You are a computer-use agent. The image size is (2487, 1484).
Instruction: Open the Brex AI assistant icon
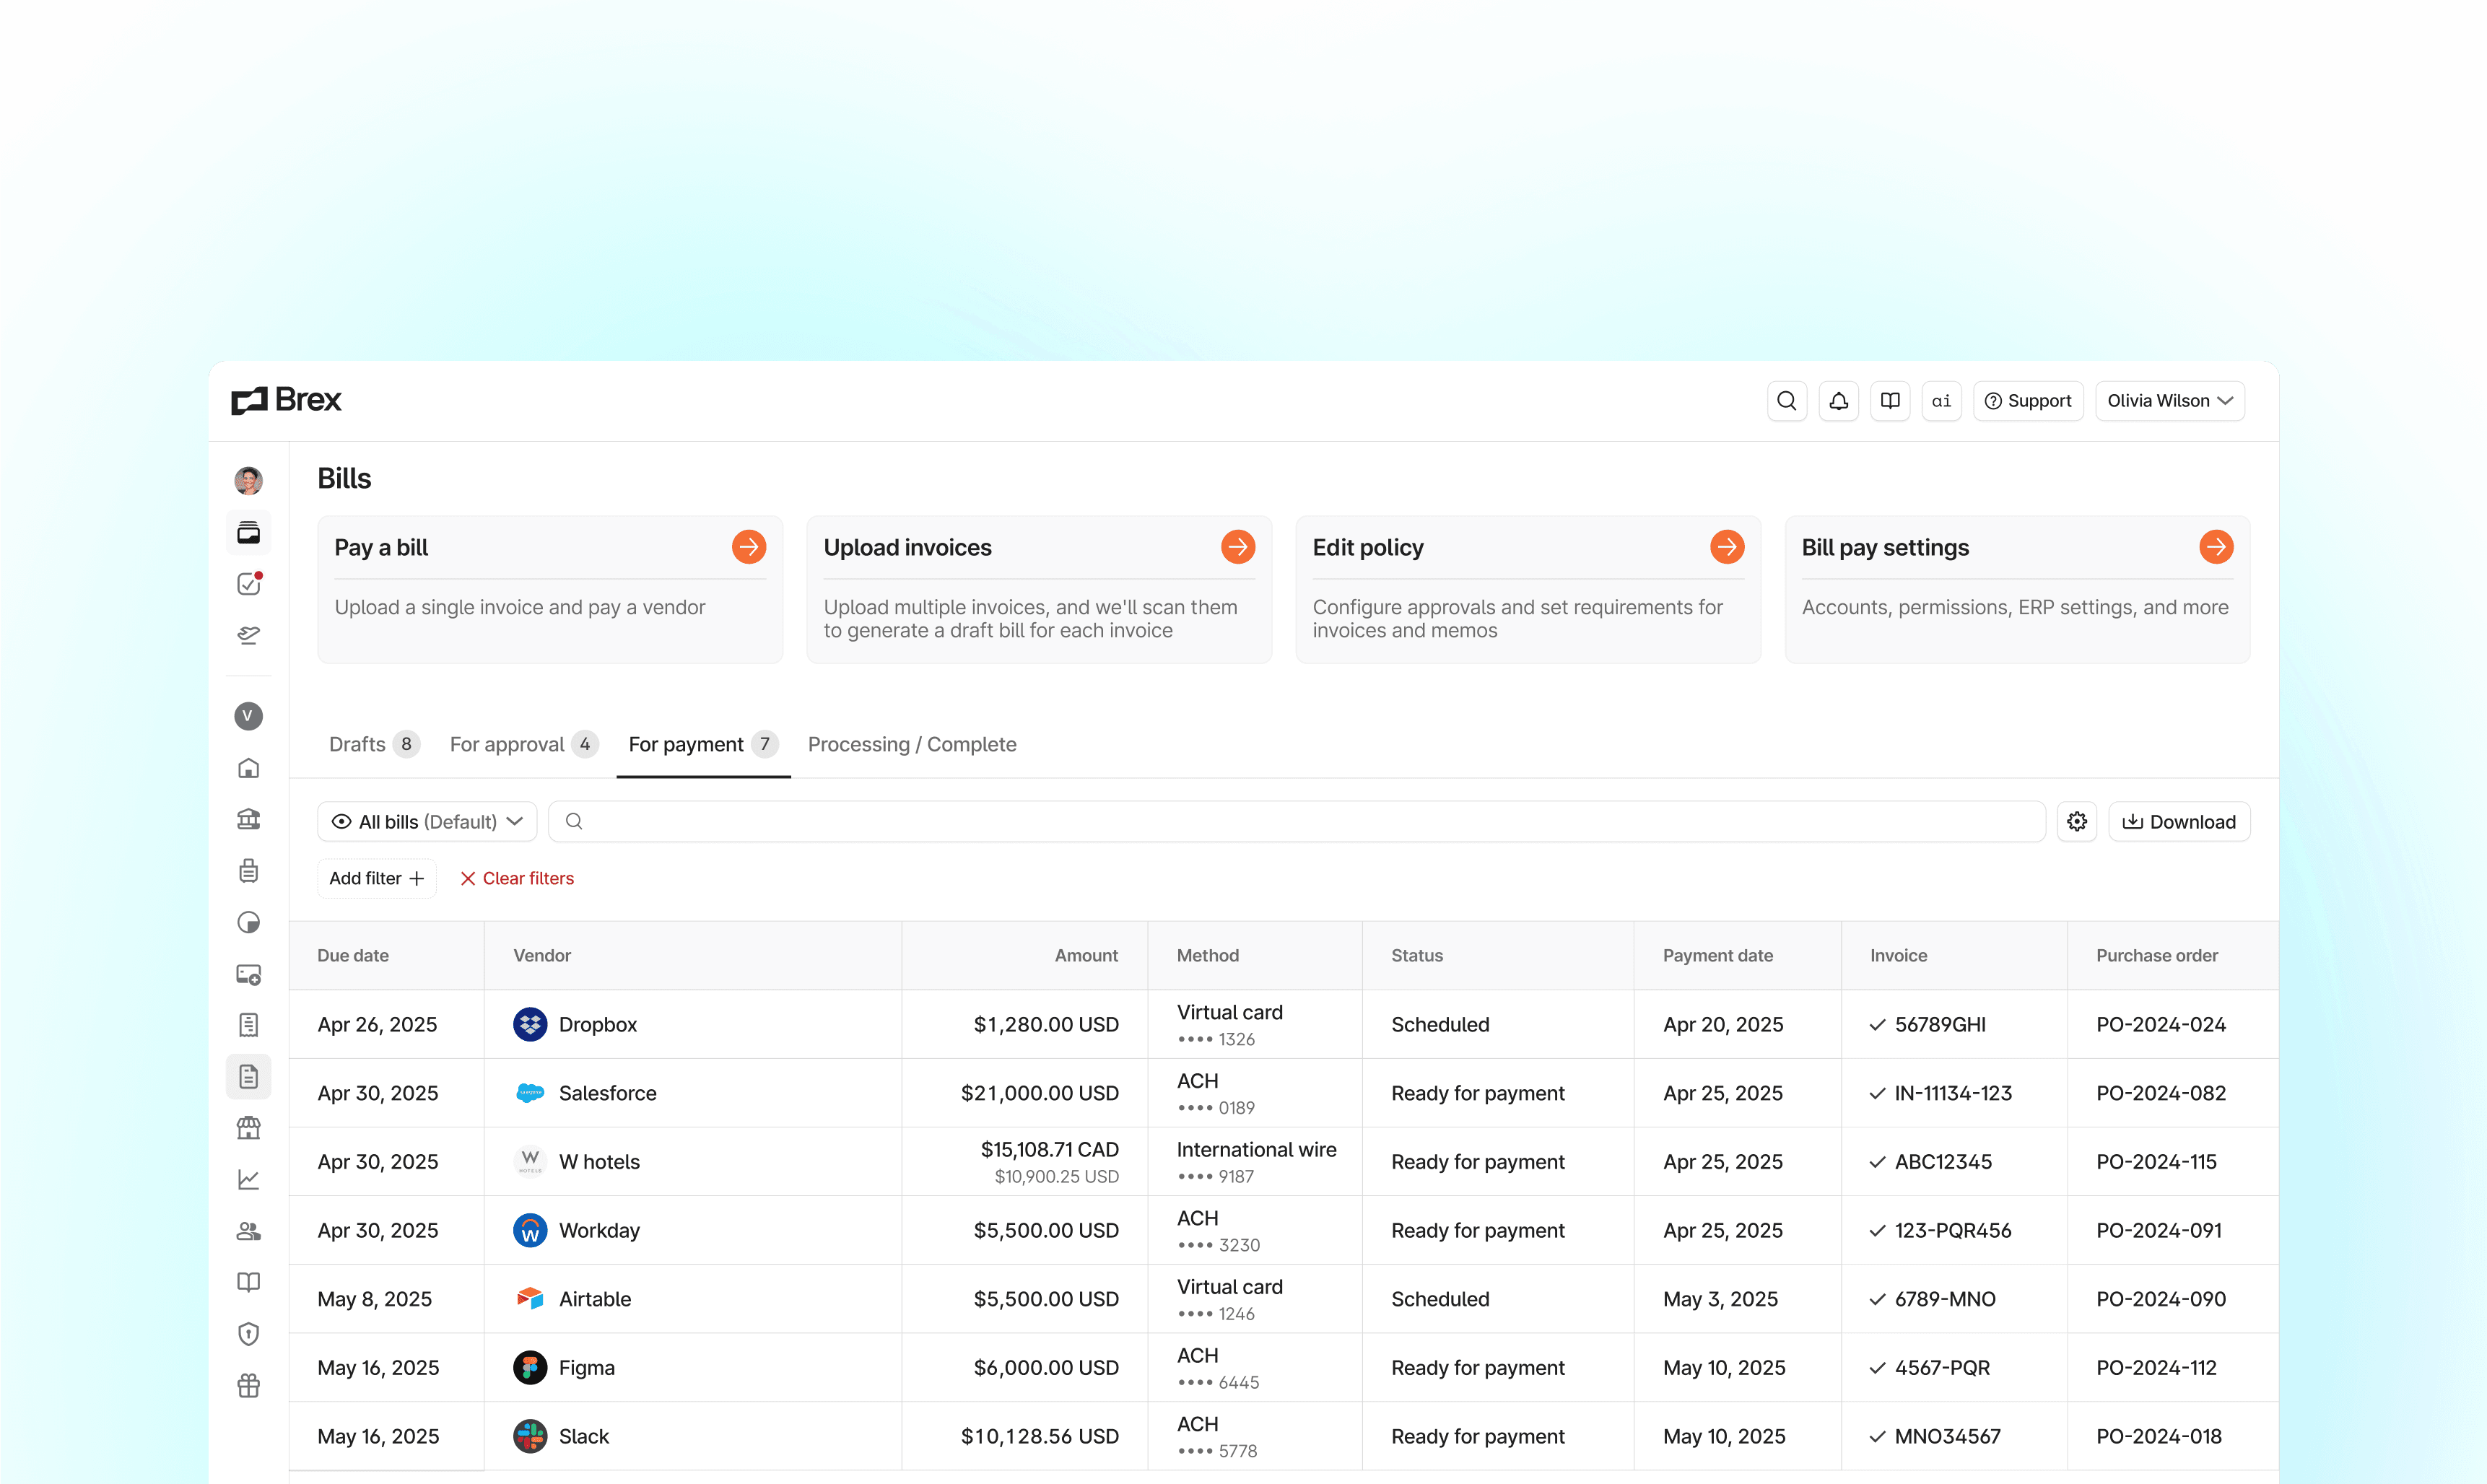click(x=1940, y=400)
